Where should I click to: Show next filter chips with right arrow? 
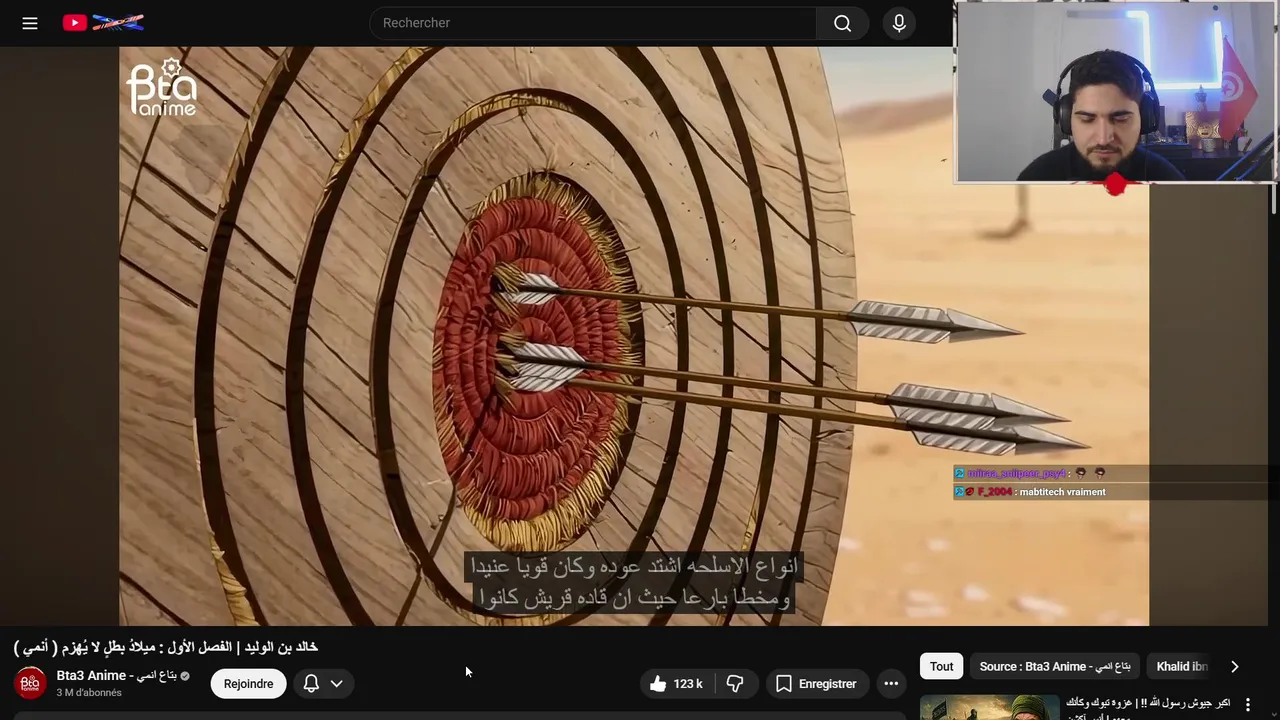pos(1234,666)
